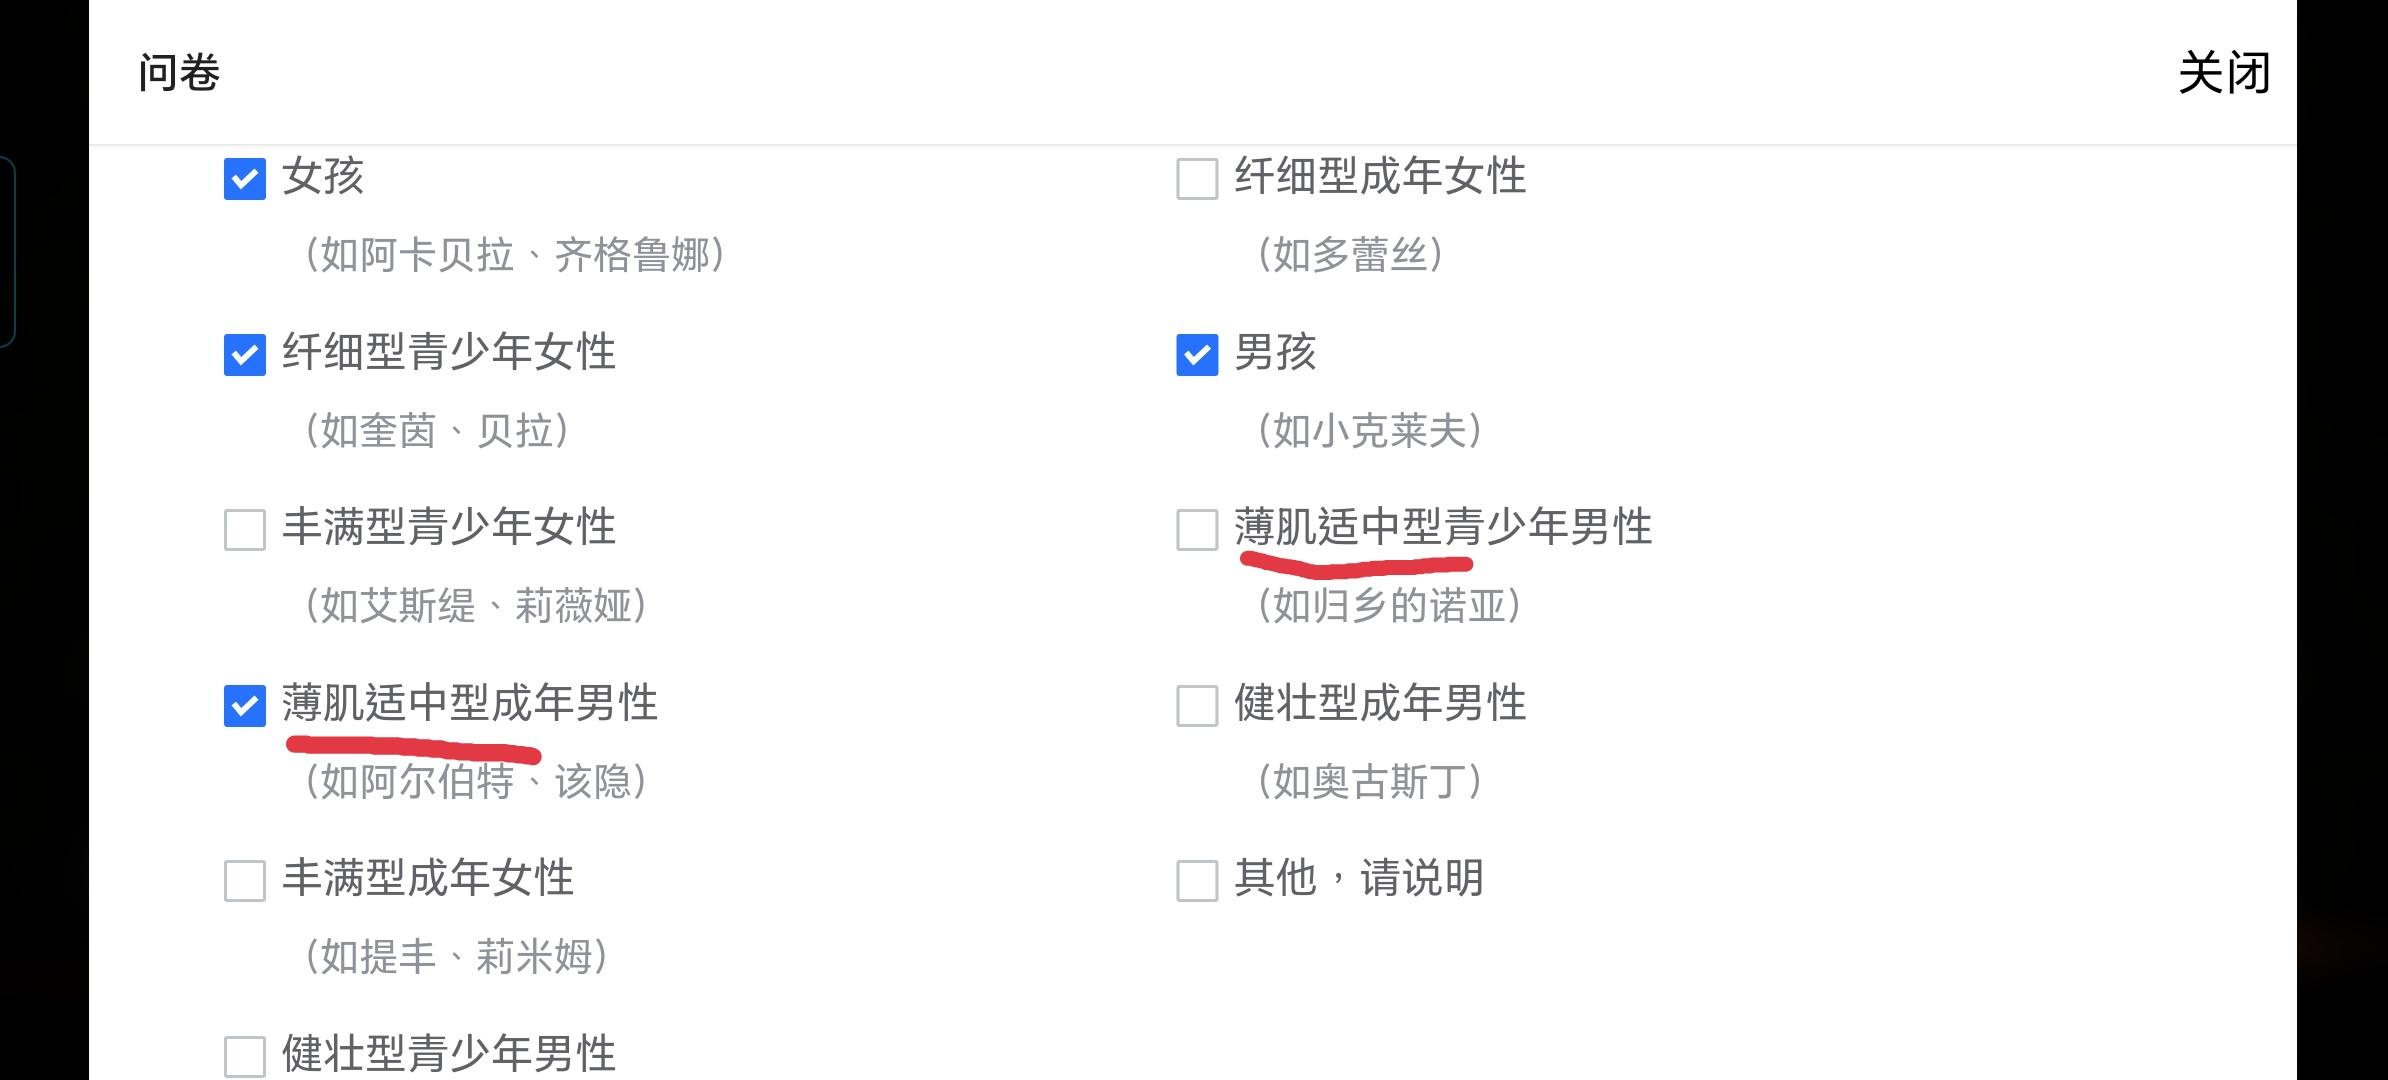This screenshot has height=1080, width=2388.
Task: Click the 如多蕾丝 example text
Action: [1350, 255]
